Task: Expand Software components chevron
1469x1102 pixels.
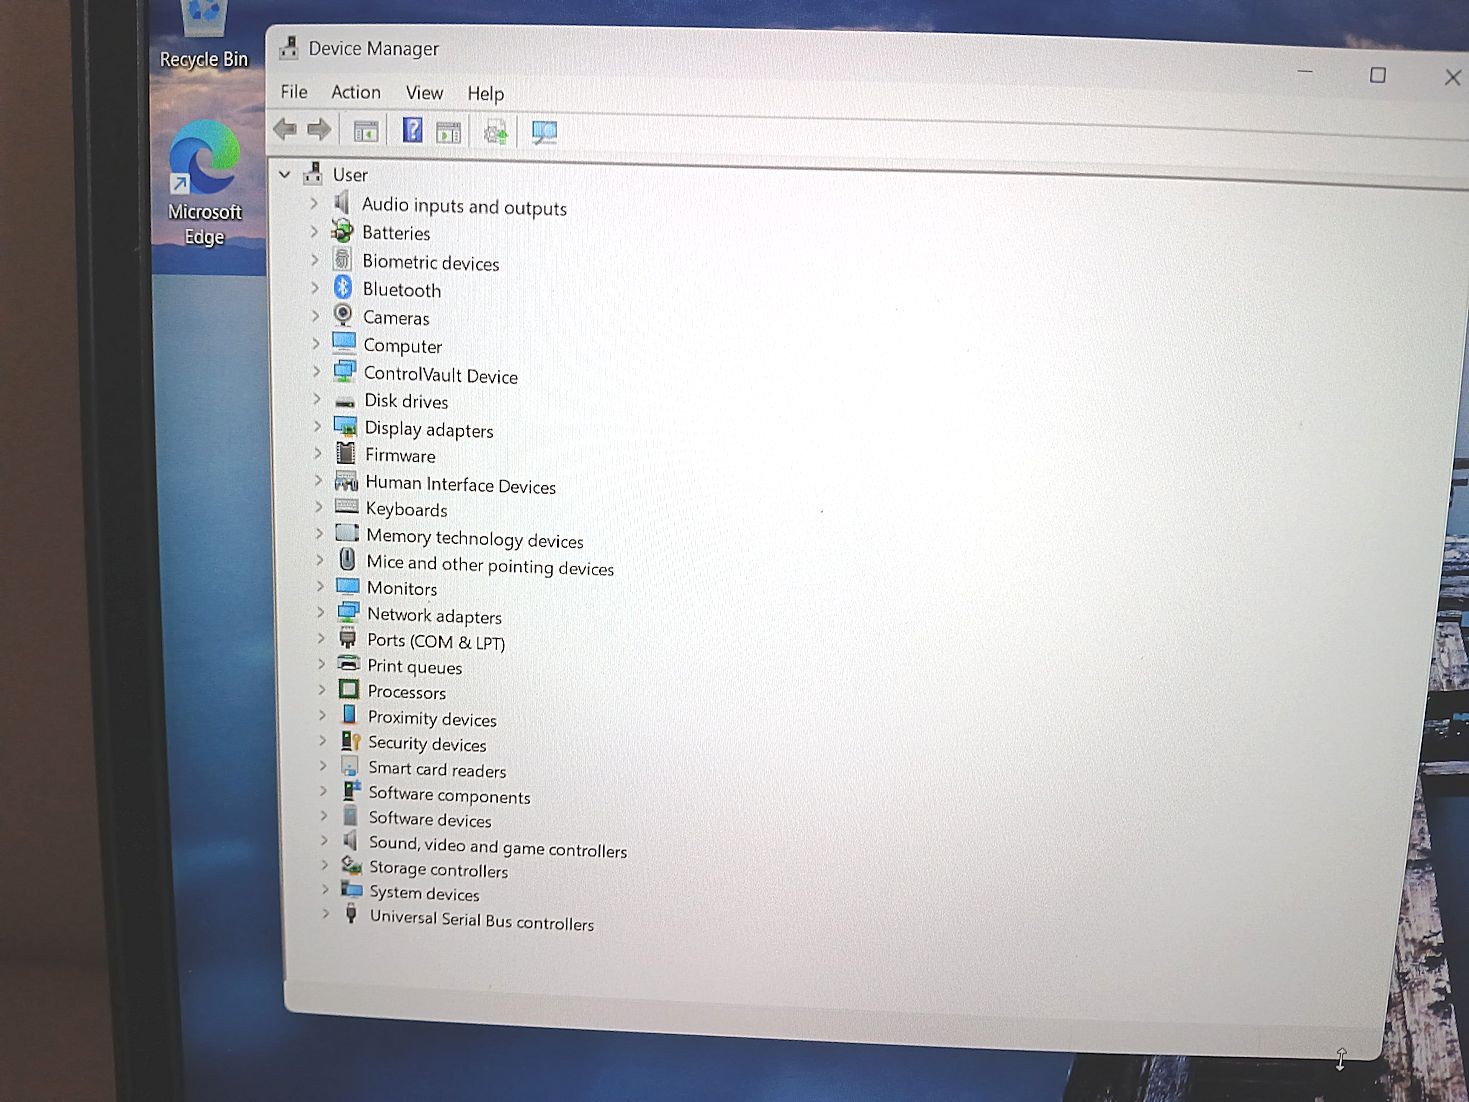Action: click(x=323, y=791)
